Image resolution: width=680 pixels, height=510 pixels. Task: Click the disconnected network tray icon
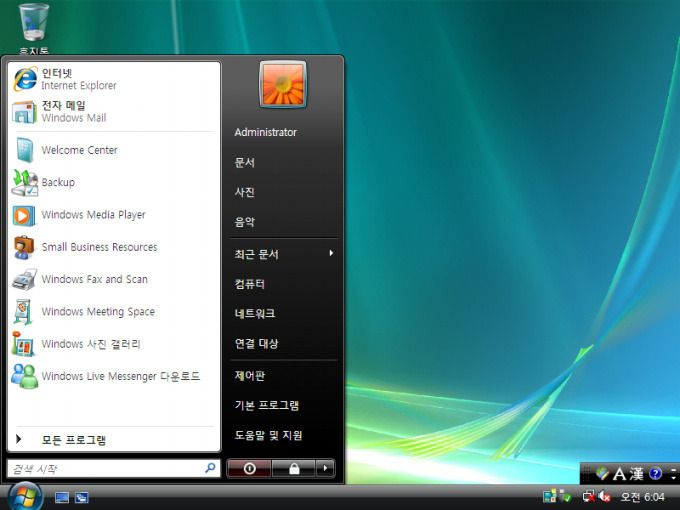588,496
